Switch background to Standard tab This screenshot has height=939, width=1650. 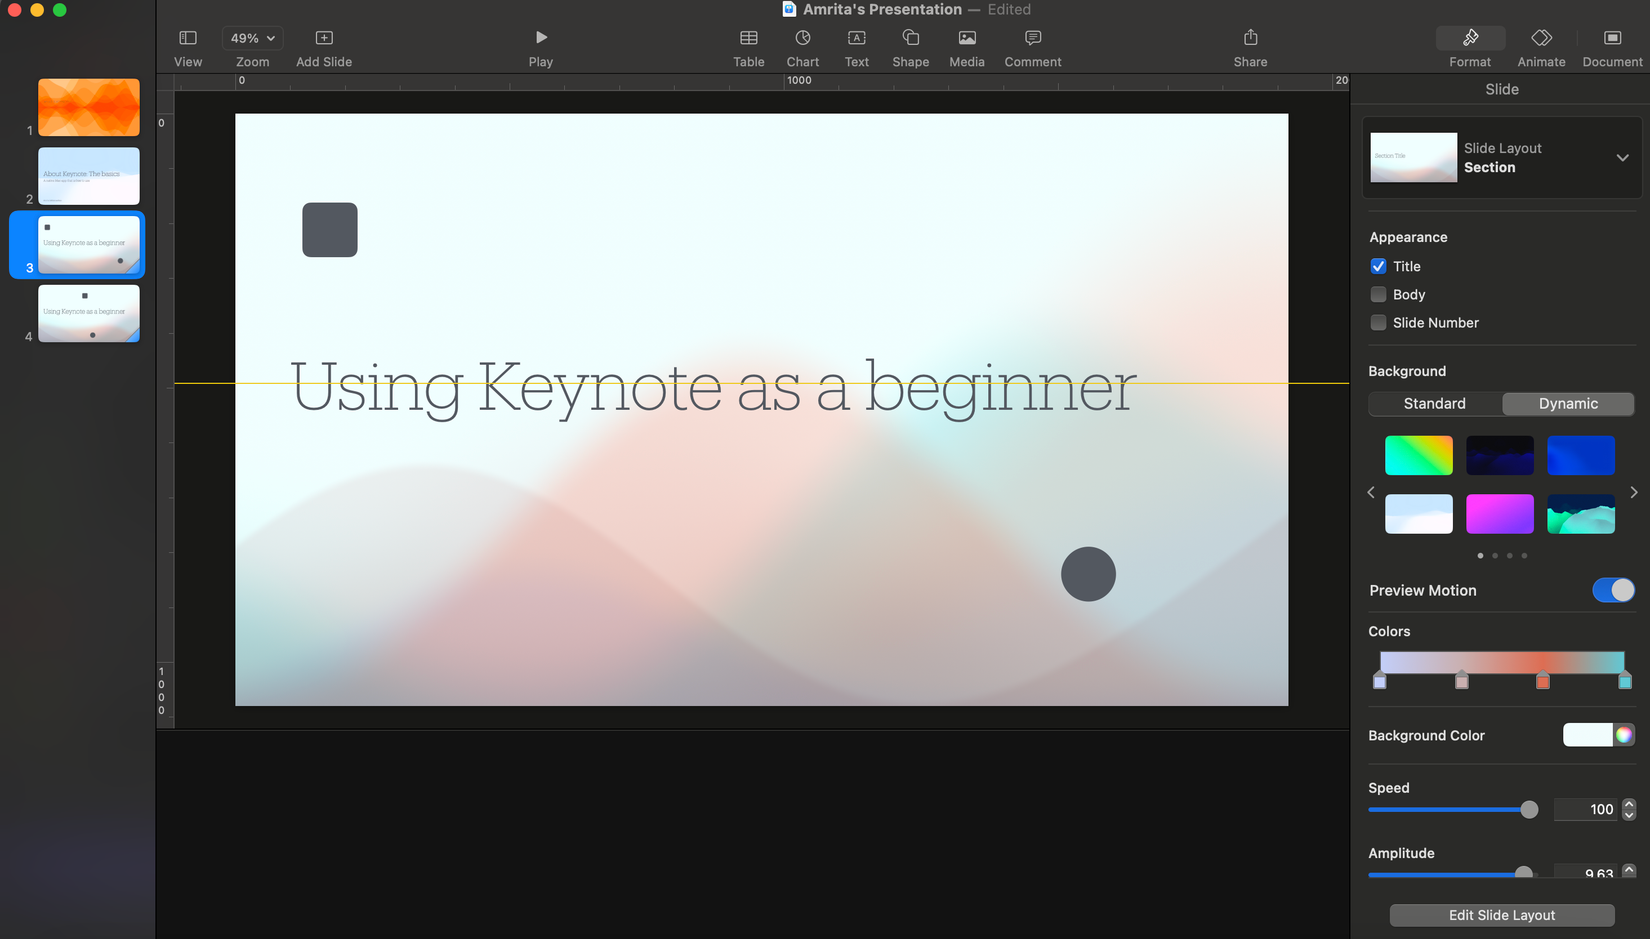coord(1435,403)
